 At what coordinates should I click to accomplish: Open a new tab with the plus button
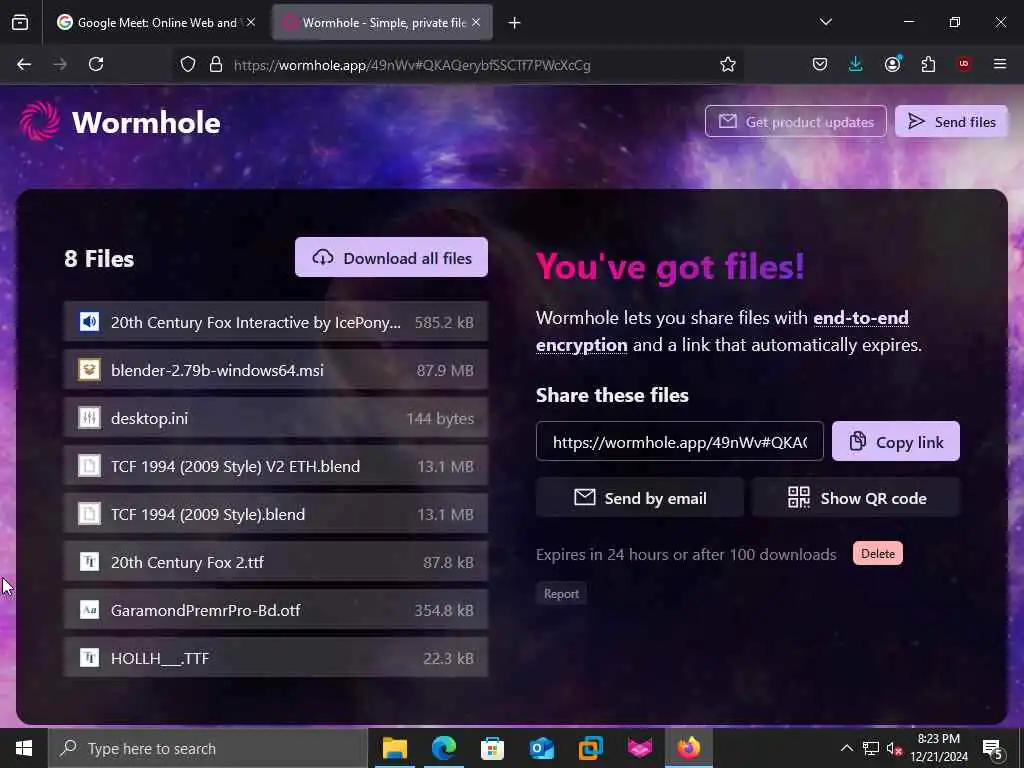[515, 23]
